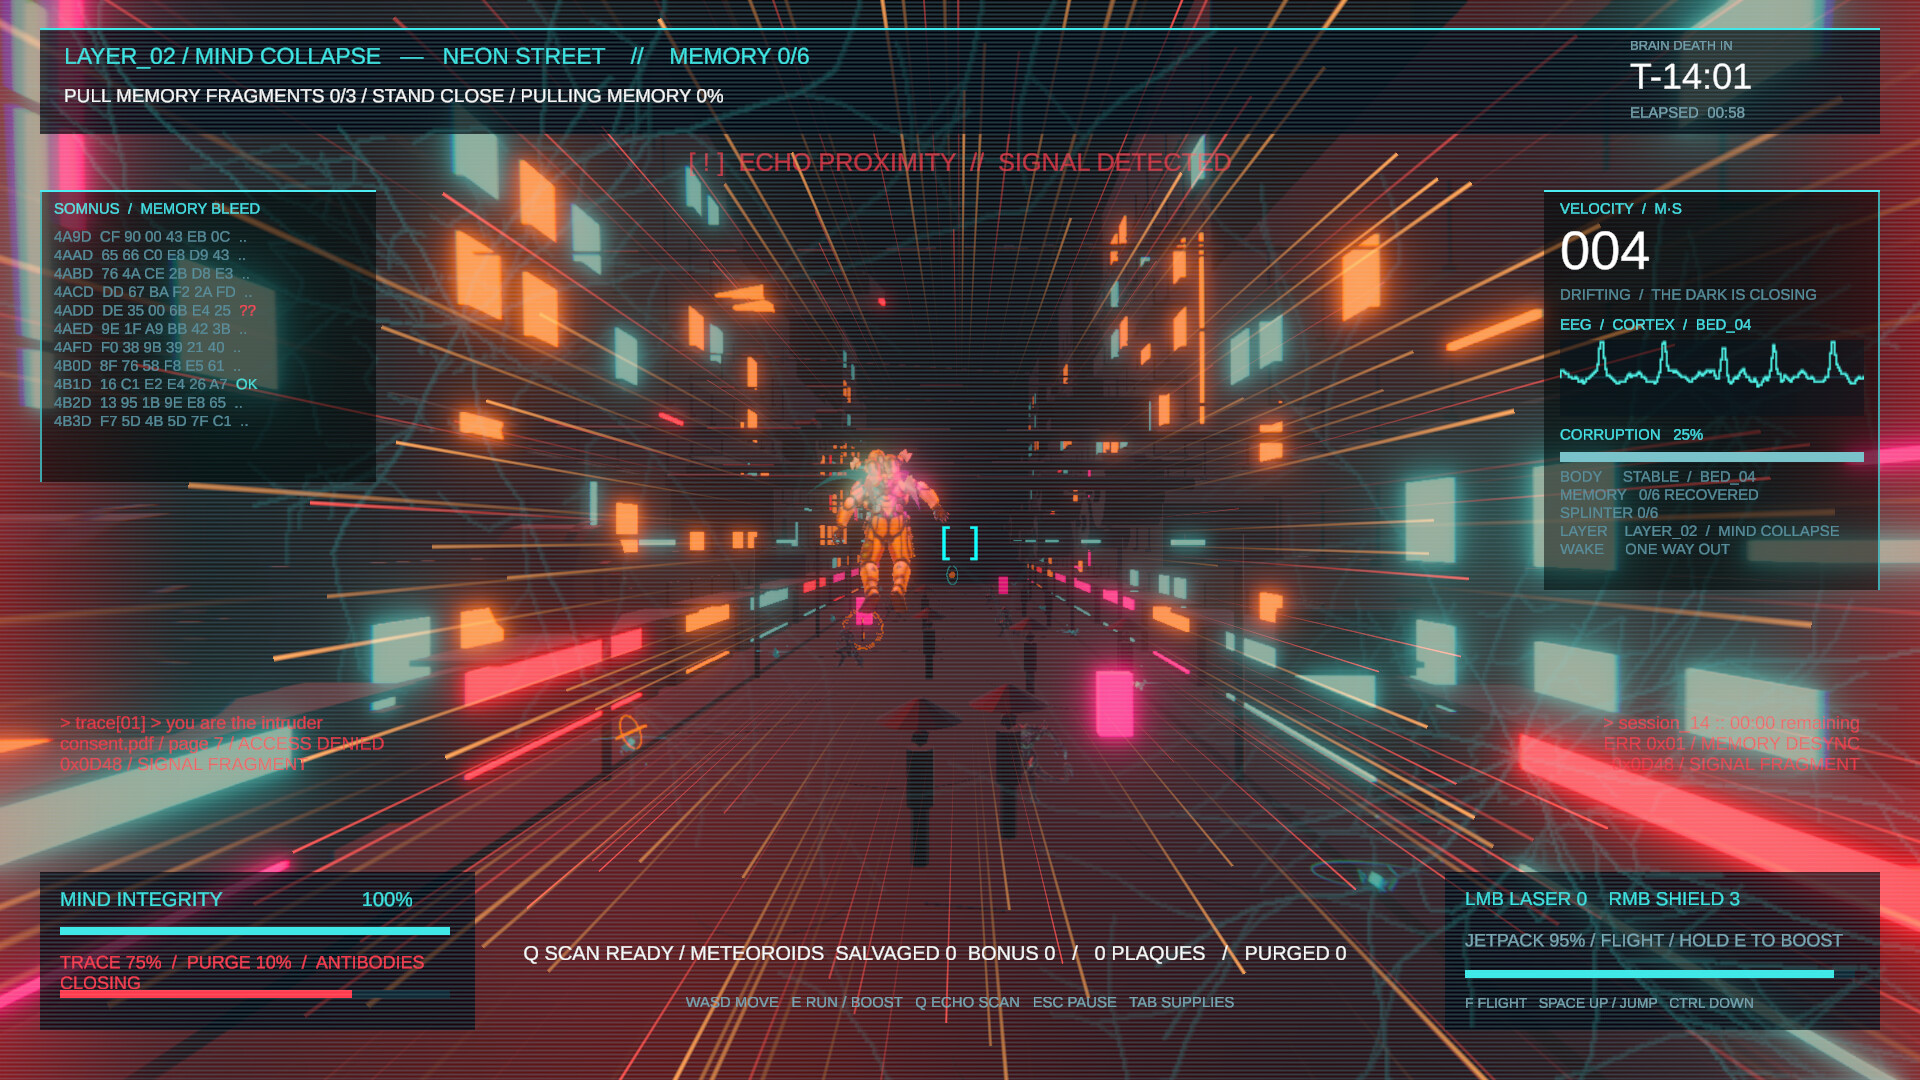Click the RMB SHIELD 3 indicator
The height and width of the screenshot is (1080, 1920).
(1674, 899)
